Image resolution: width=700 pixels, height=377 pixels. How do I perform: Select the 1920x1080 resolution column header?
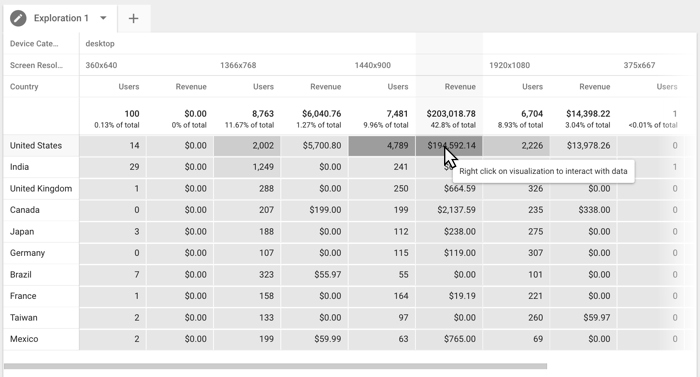pos(509,65)
